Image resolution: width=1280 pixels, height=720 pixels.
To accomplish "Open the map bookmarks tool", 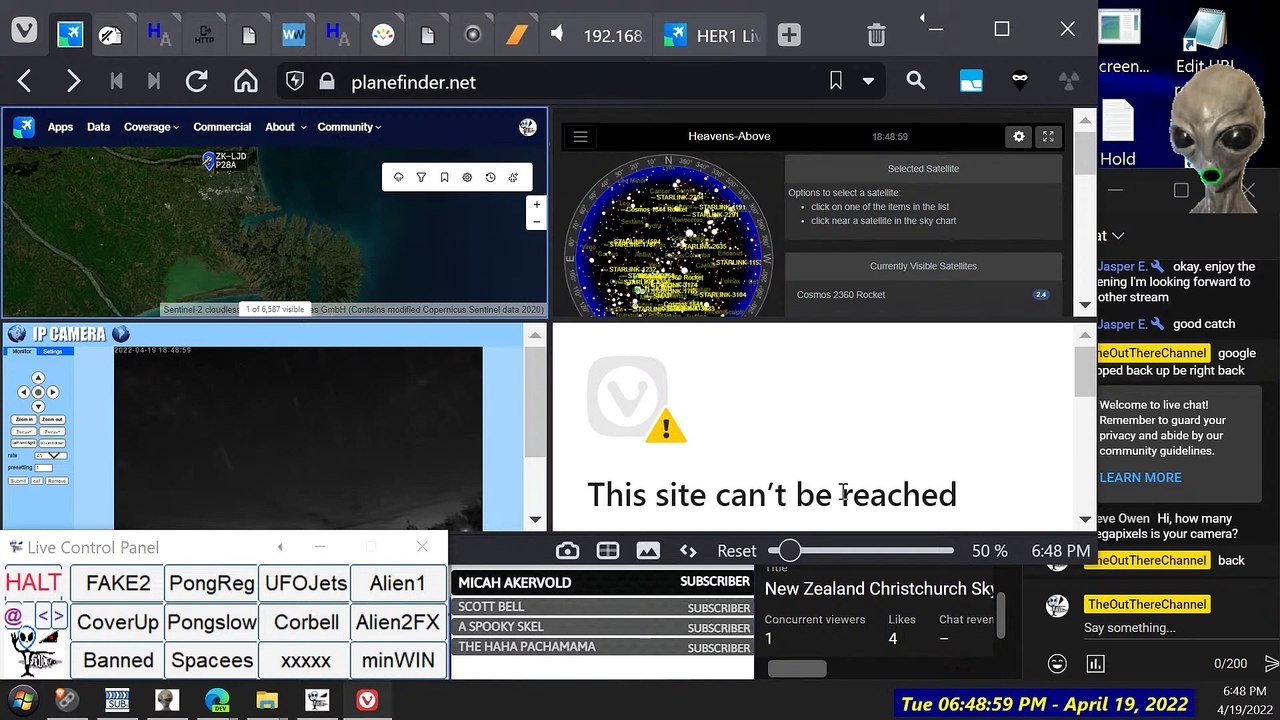I will coord(444,177).
